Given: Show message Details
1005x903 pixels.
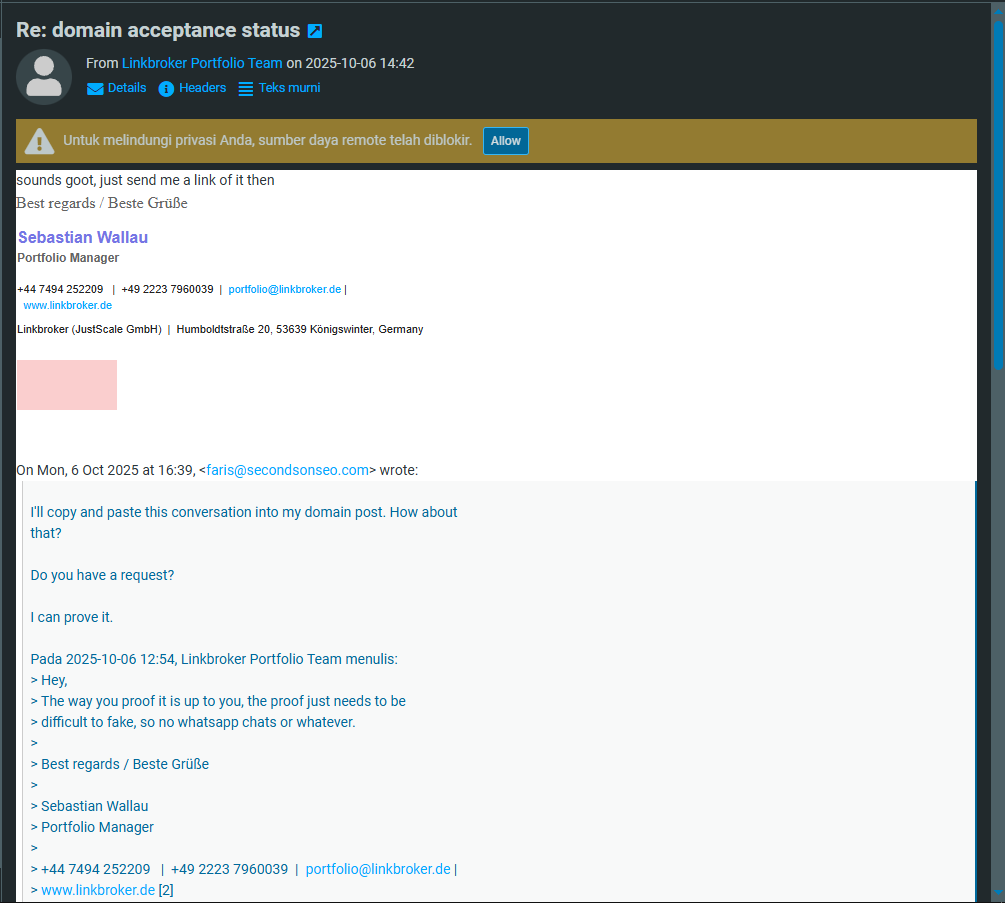Looking at the screenshot, I should click(x=127, y=88).
